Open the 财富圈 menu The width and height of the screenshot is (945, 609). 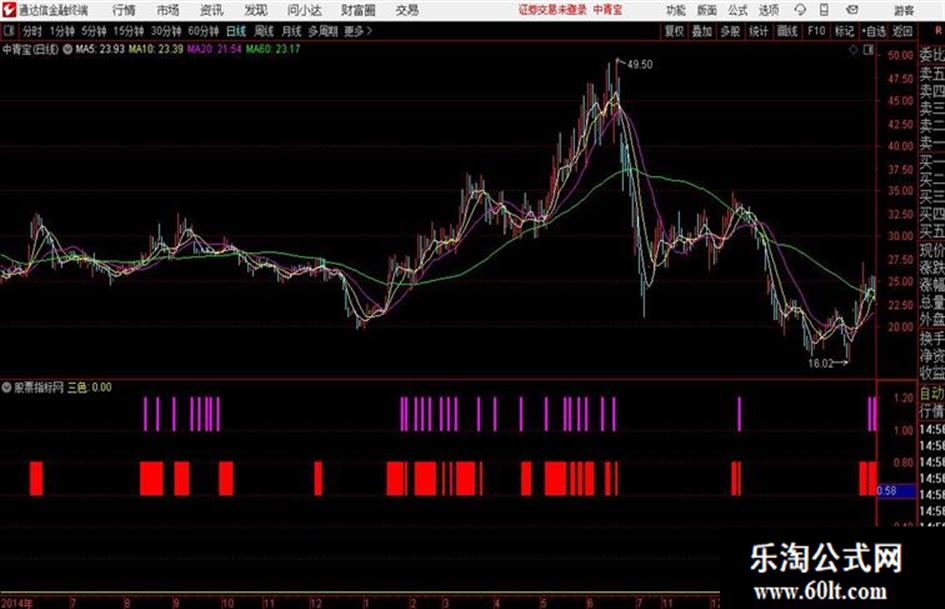(358, 10)
